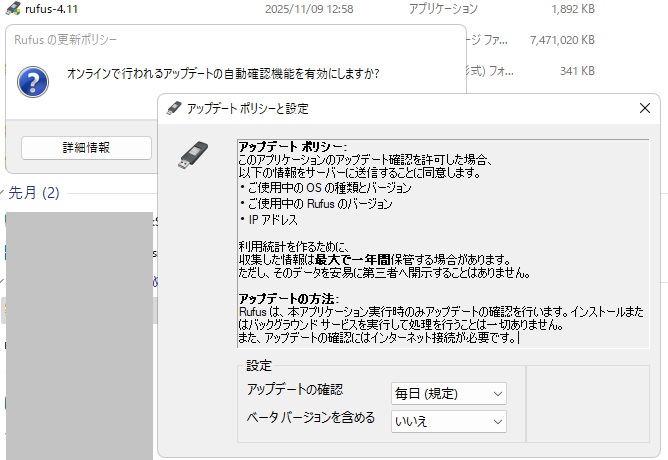
Task: Click the アップデート ポリシー heading text
Action: 290,147
